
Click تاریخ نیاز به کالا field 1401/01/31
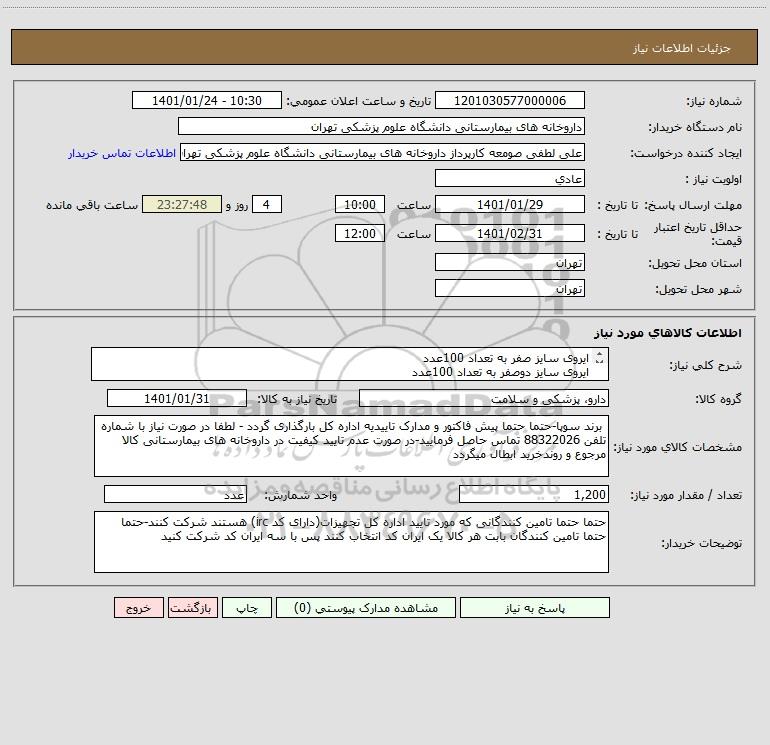coord(177,398)
